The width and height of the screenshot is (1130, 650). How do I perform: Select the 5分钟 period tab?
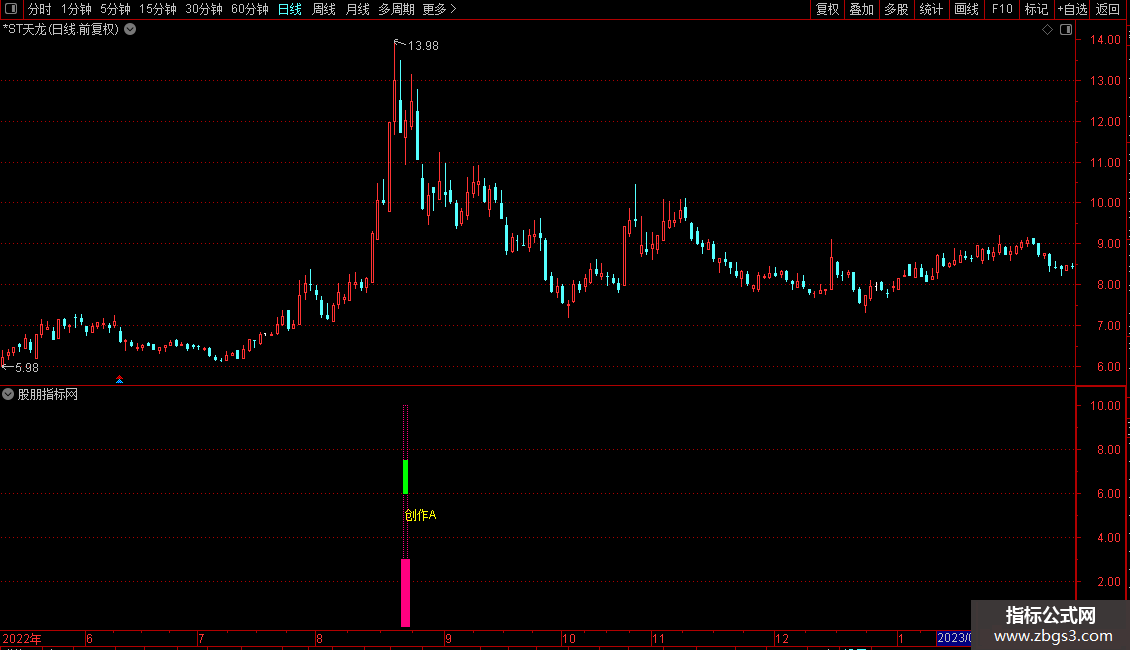point(115,9)
